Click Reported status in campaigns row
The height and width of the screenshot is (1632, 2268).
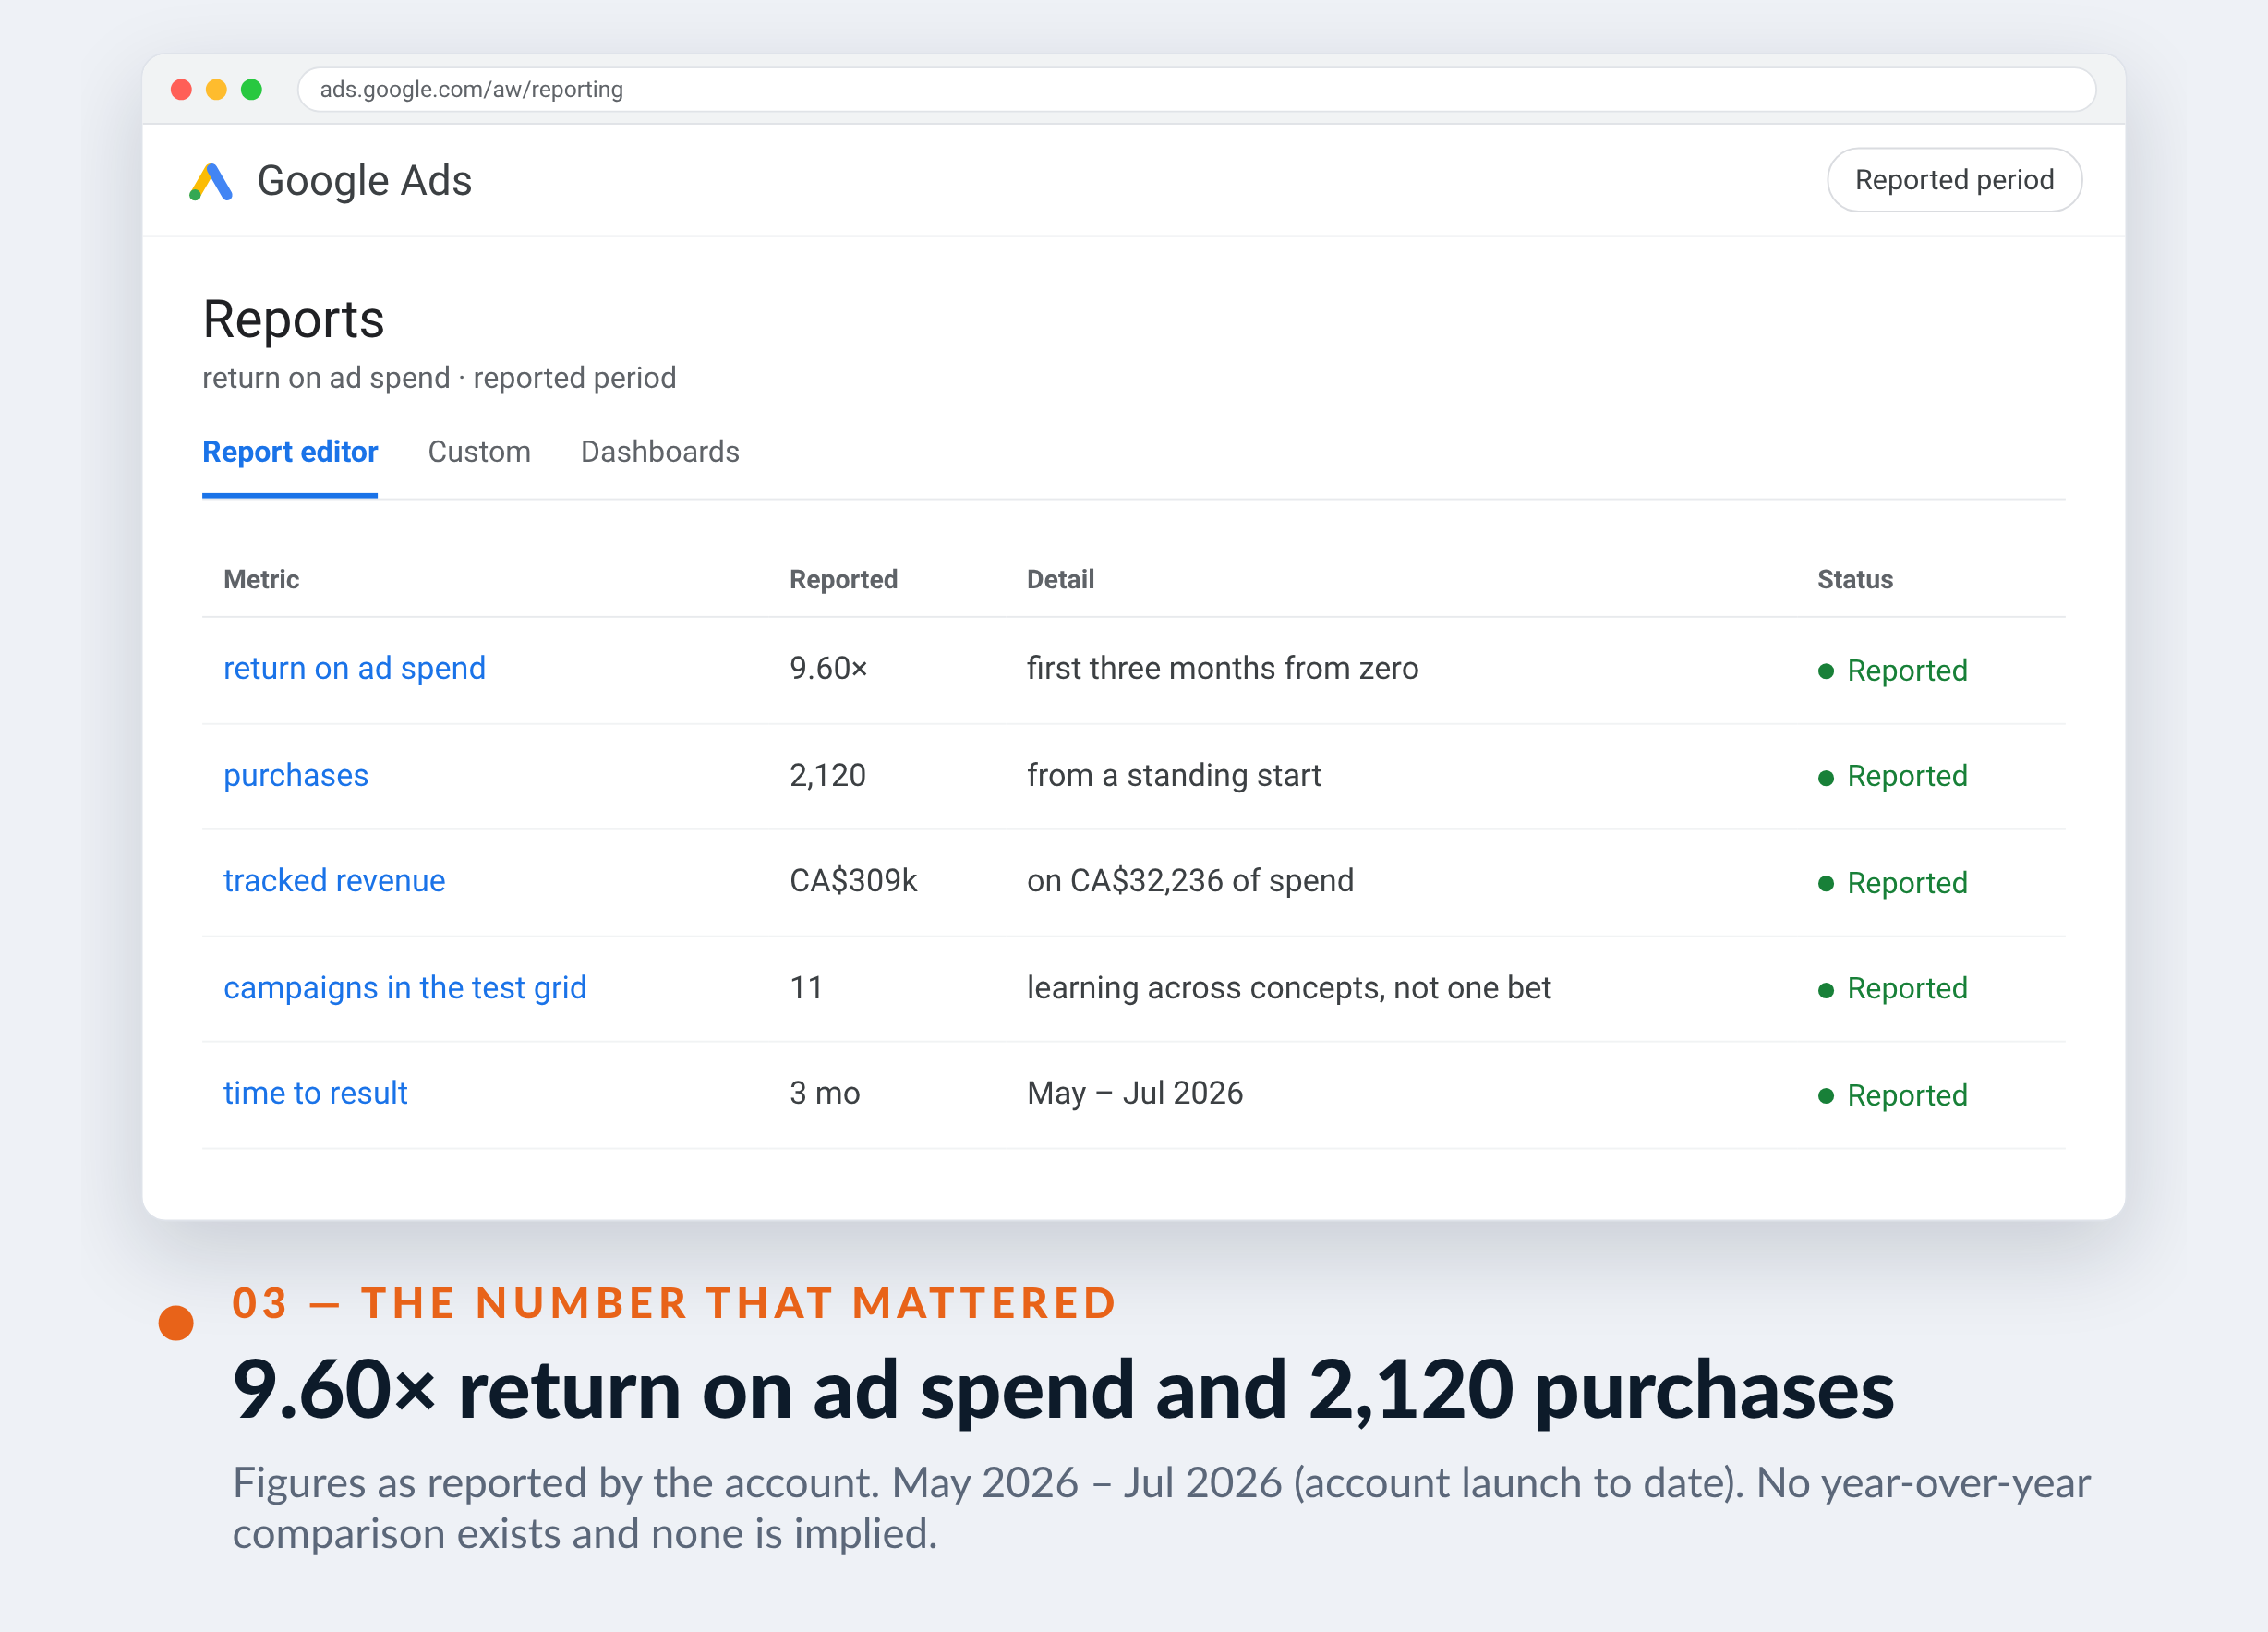click(1892, 988)
